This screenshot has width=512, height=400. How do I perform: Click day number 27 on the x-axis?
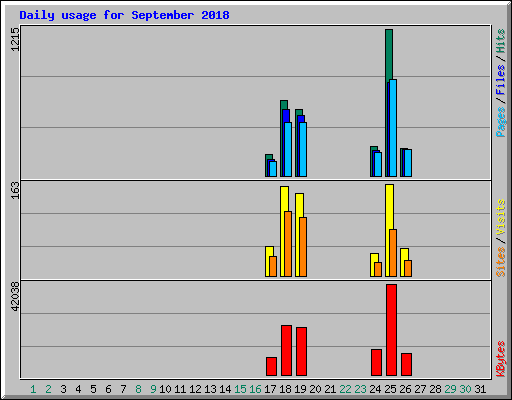[x=420, y=389]
